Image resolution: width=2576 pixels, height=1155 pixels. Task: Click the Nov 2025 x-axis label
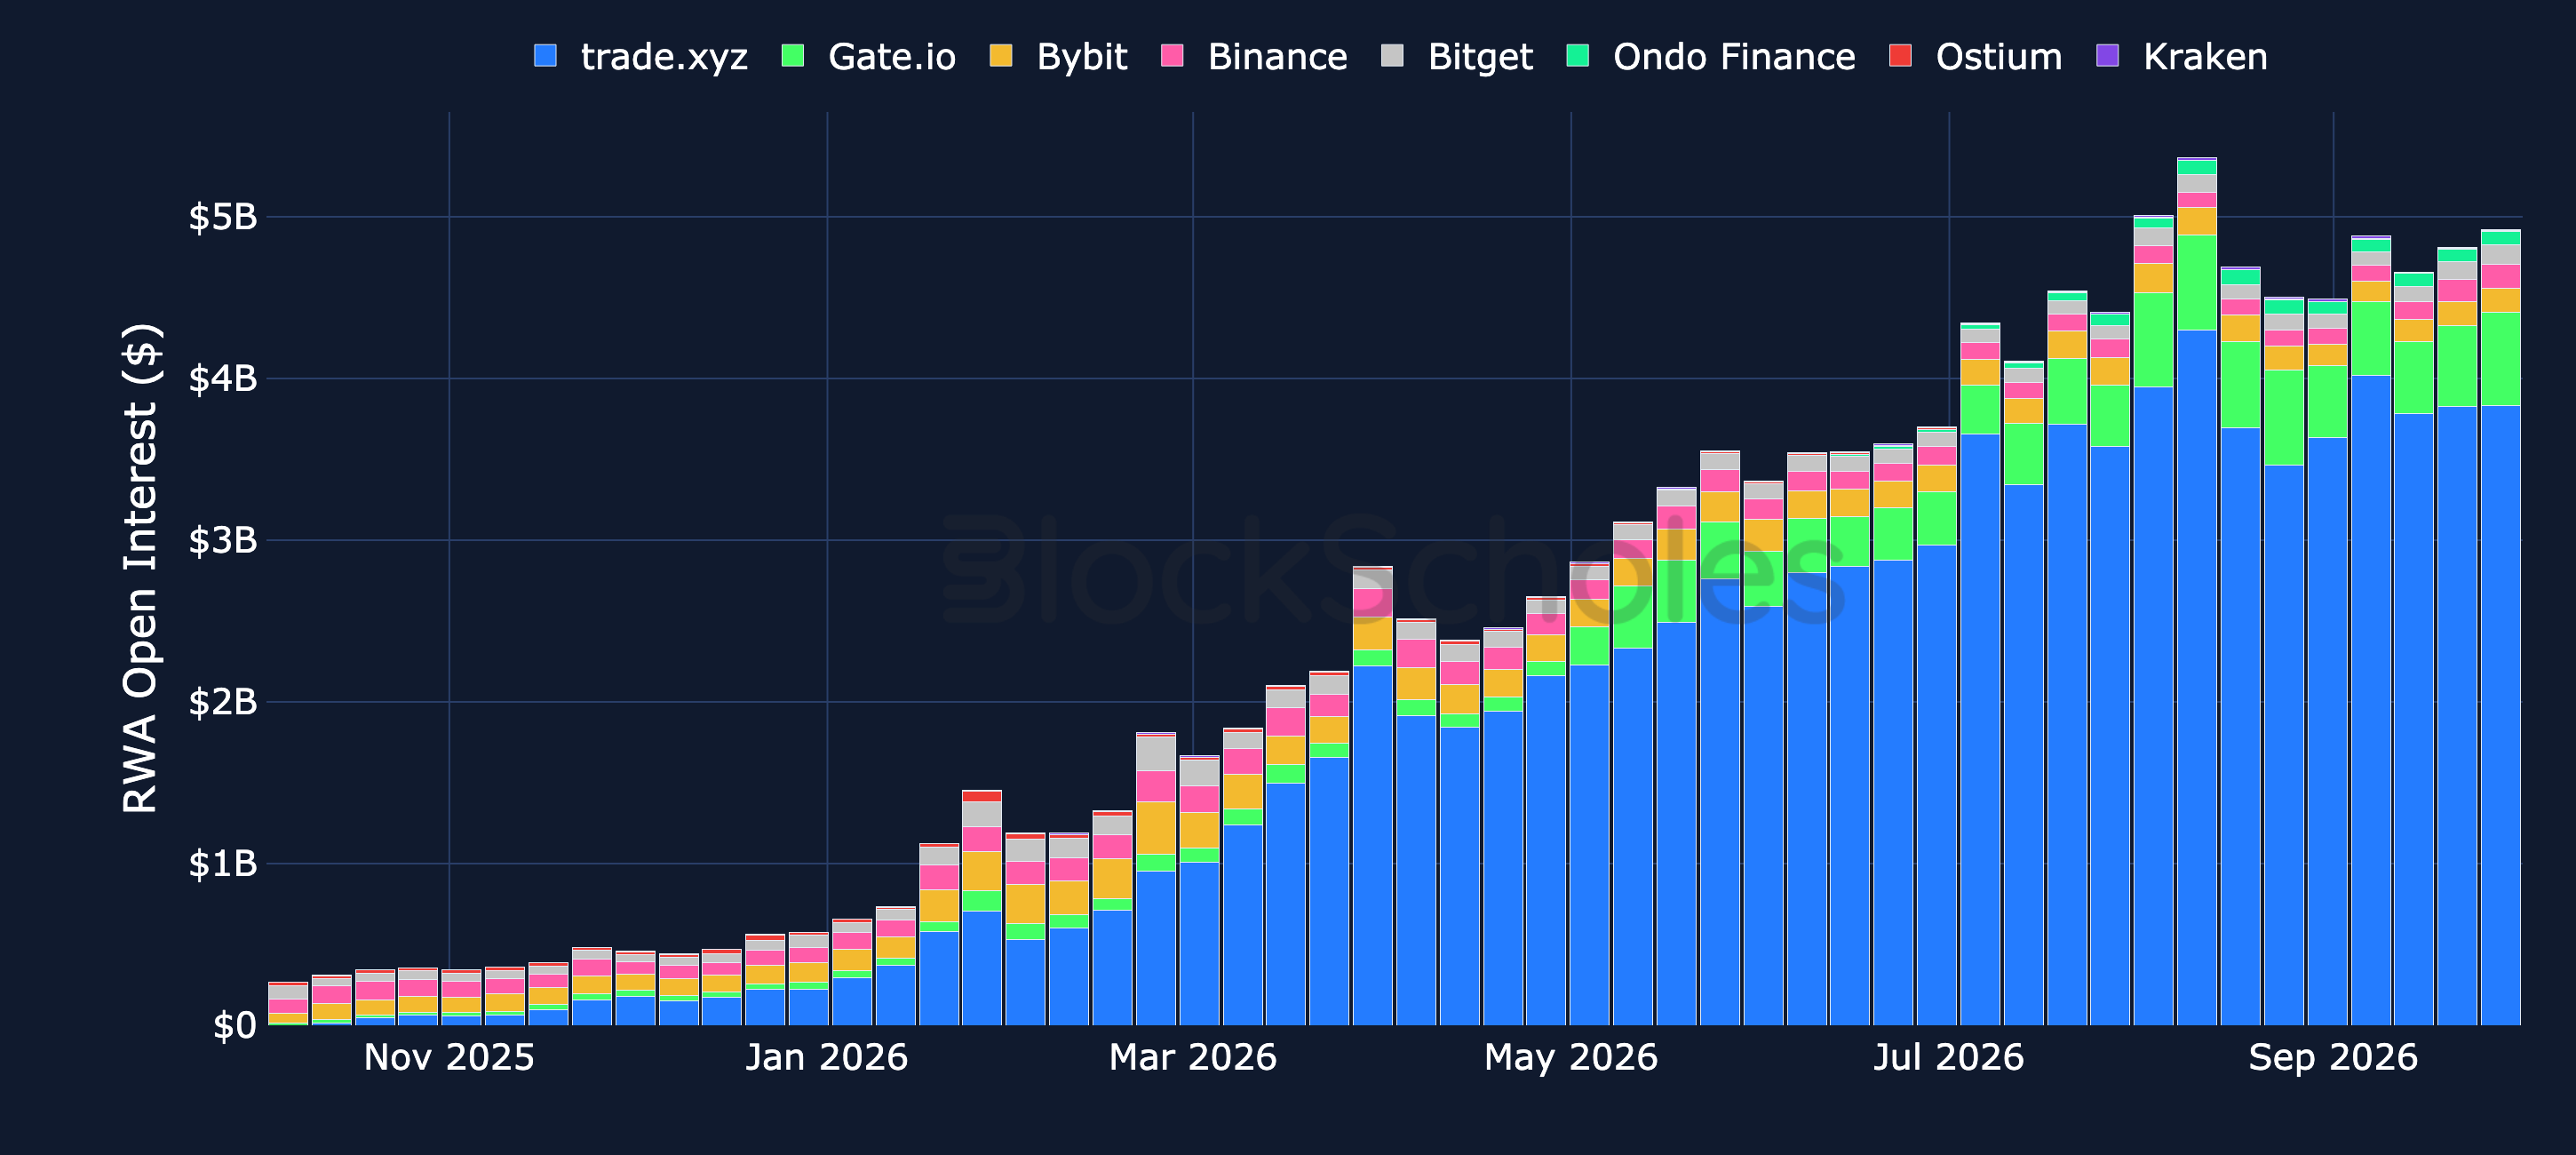coord(449,1057)
